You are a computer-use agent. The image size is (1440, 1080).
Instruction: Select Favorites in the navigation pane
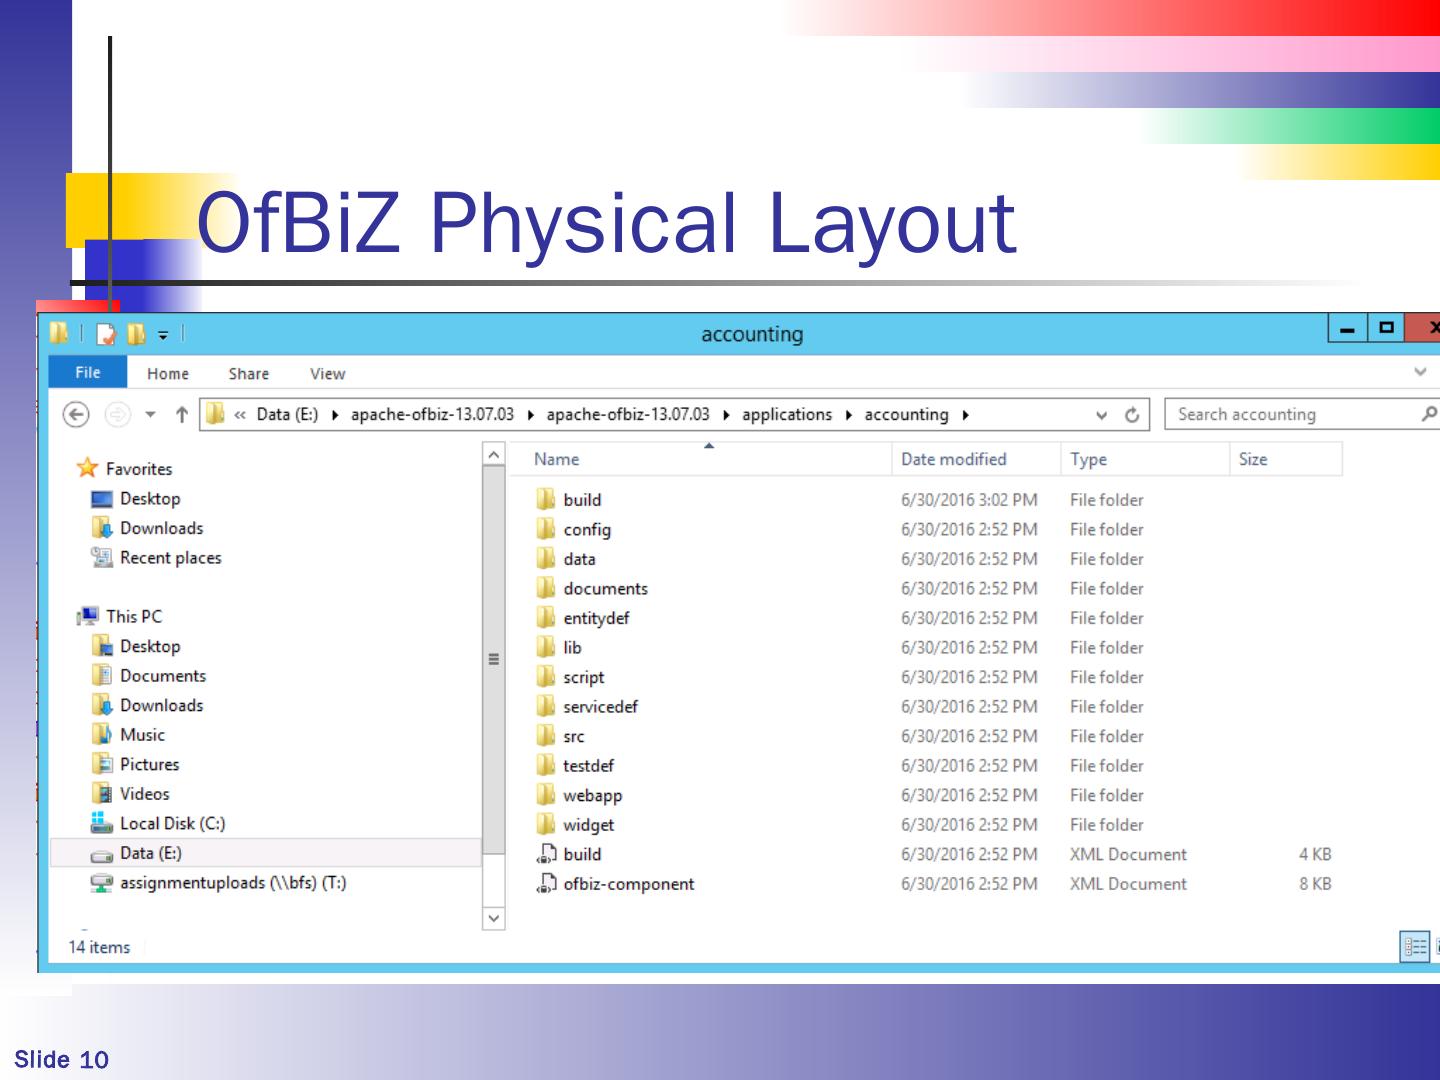(x=139, y=469)
